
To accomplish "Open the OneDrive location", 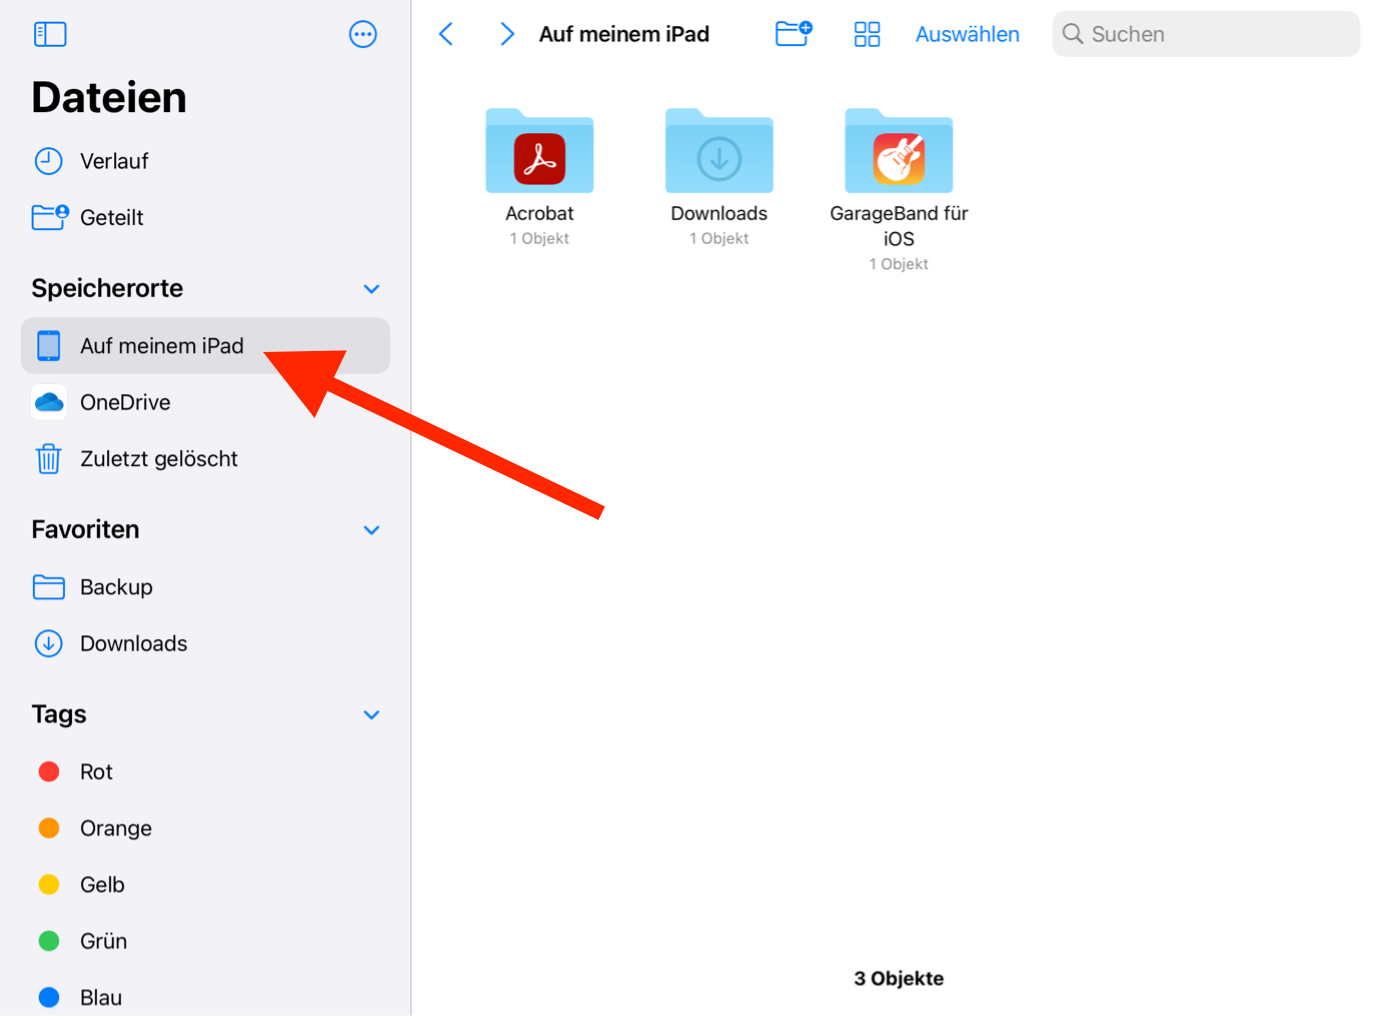I will 125,403.
